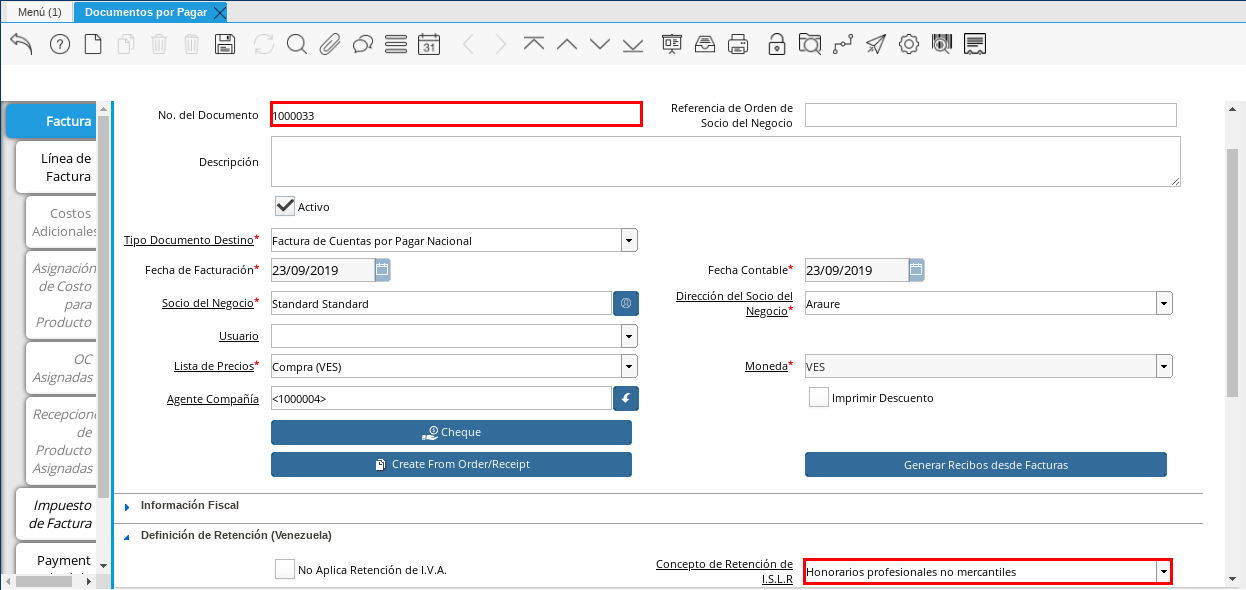Open the Usuario dropdown
The image size is (1246, 590).
coord(629,335)
